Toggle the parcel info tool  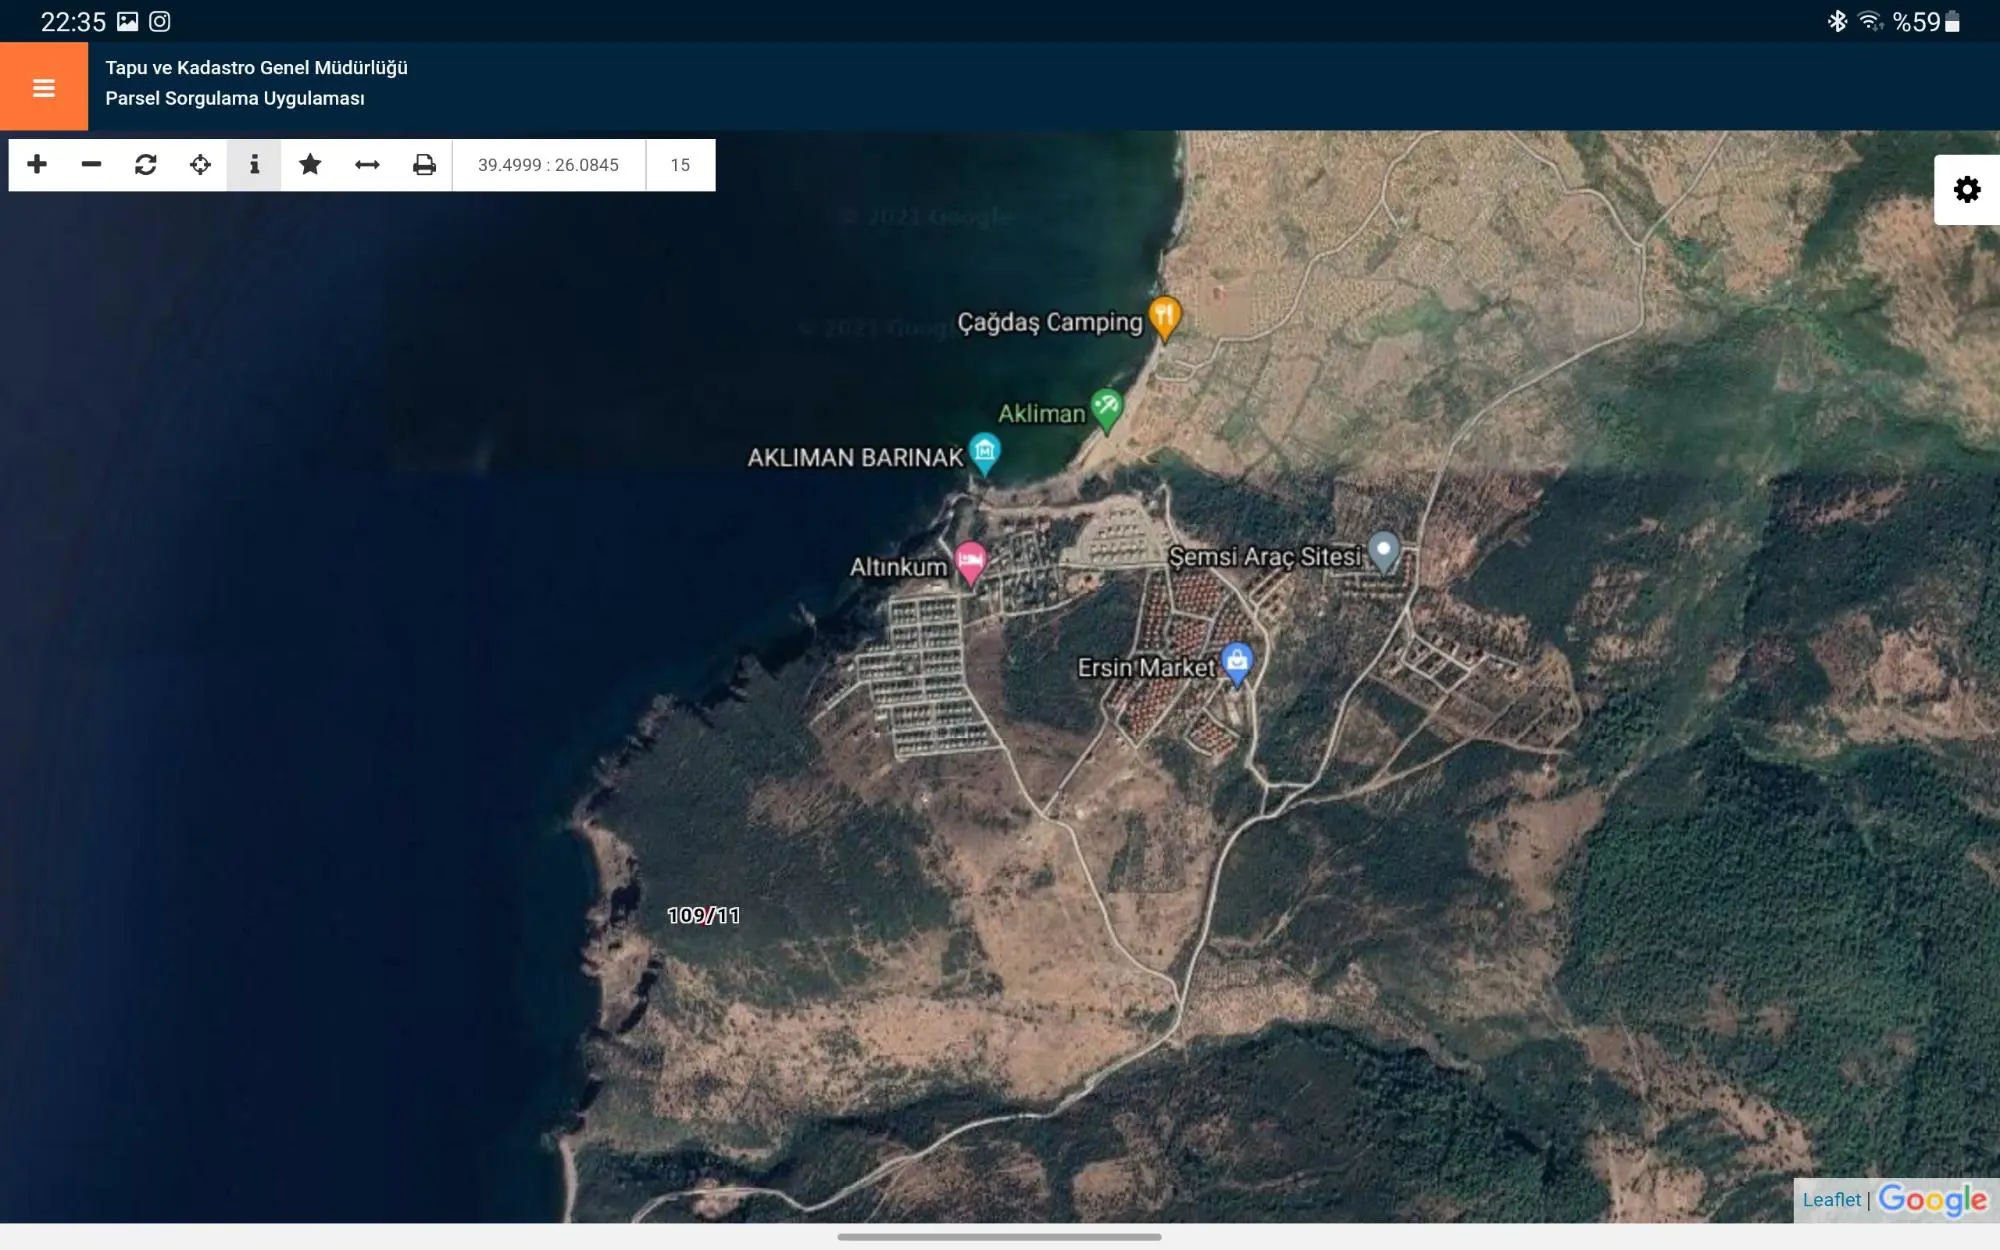254,164
